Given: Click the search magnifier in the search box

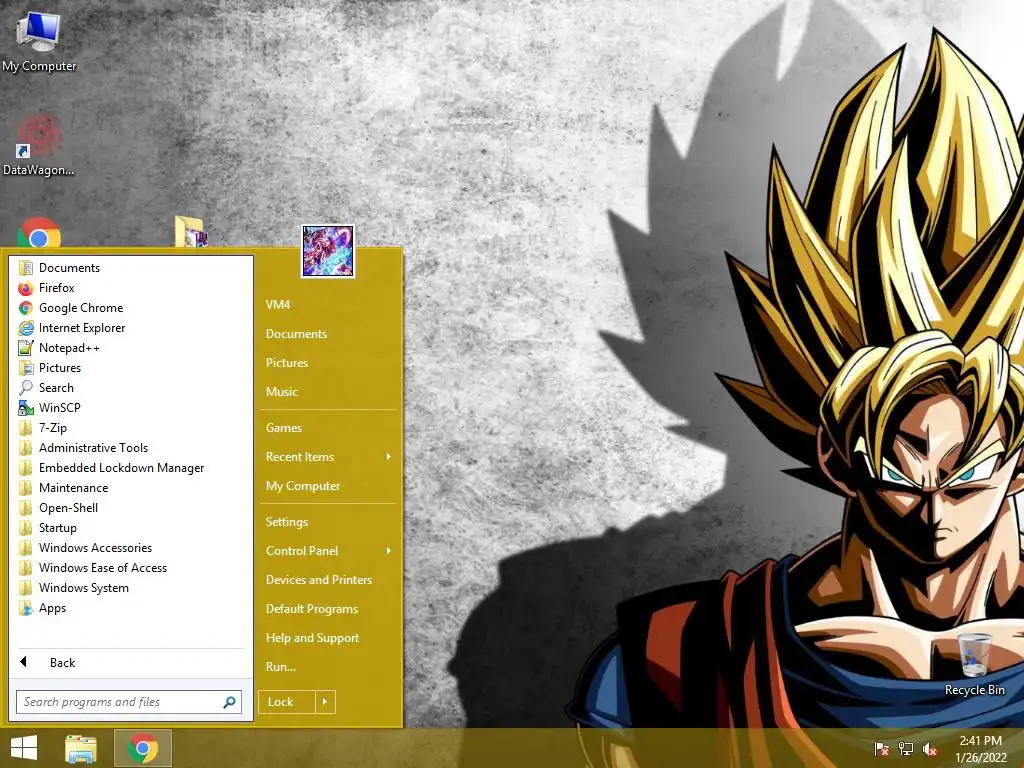Looking at the screenshot, I should pyautogui.click(x=229, y=702).
